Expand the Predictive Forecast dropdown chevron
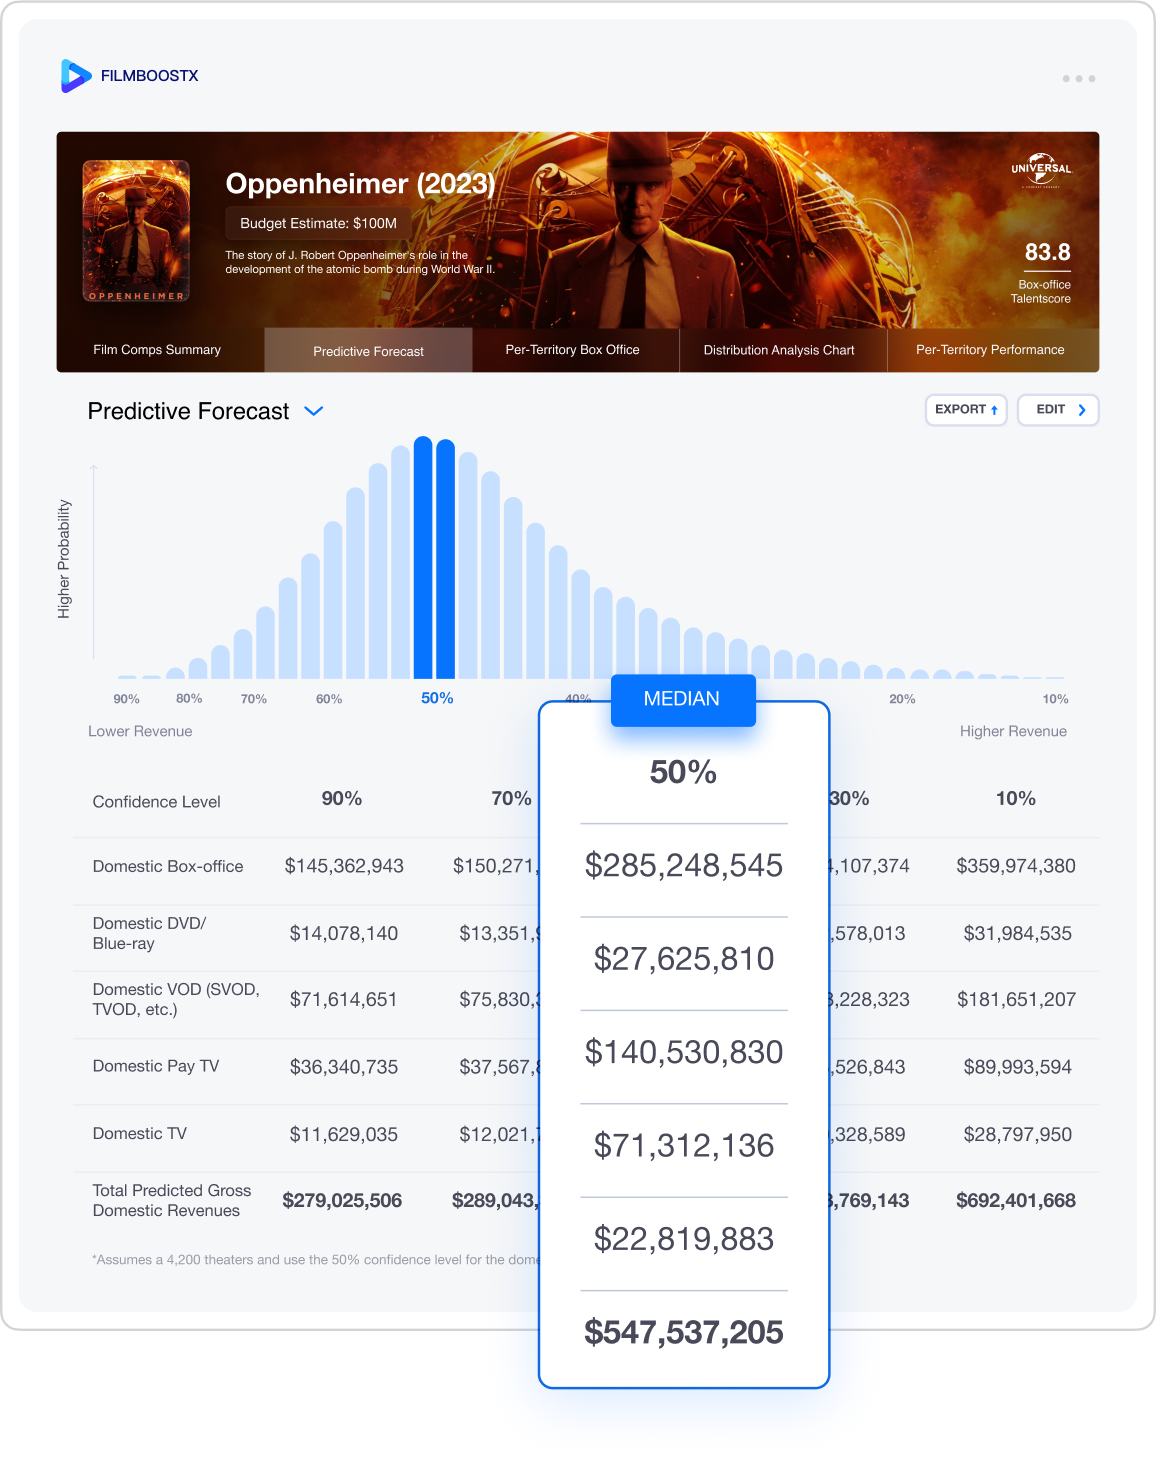1156x1463 pixels. (x=313, y=411)
